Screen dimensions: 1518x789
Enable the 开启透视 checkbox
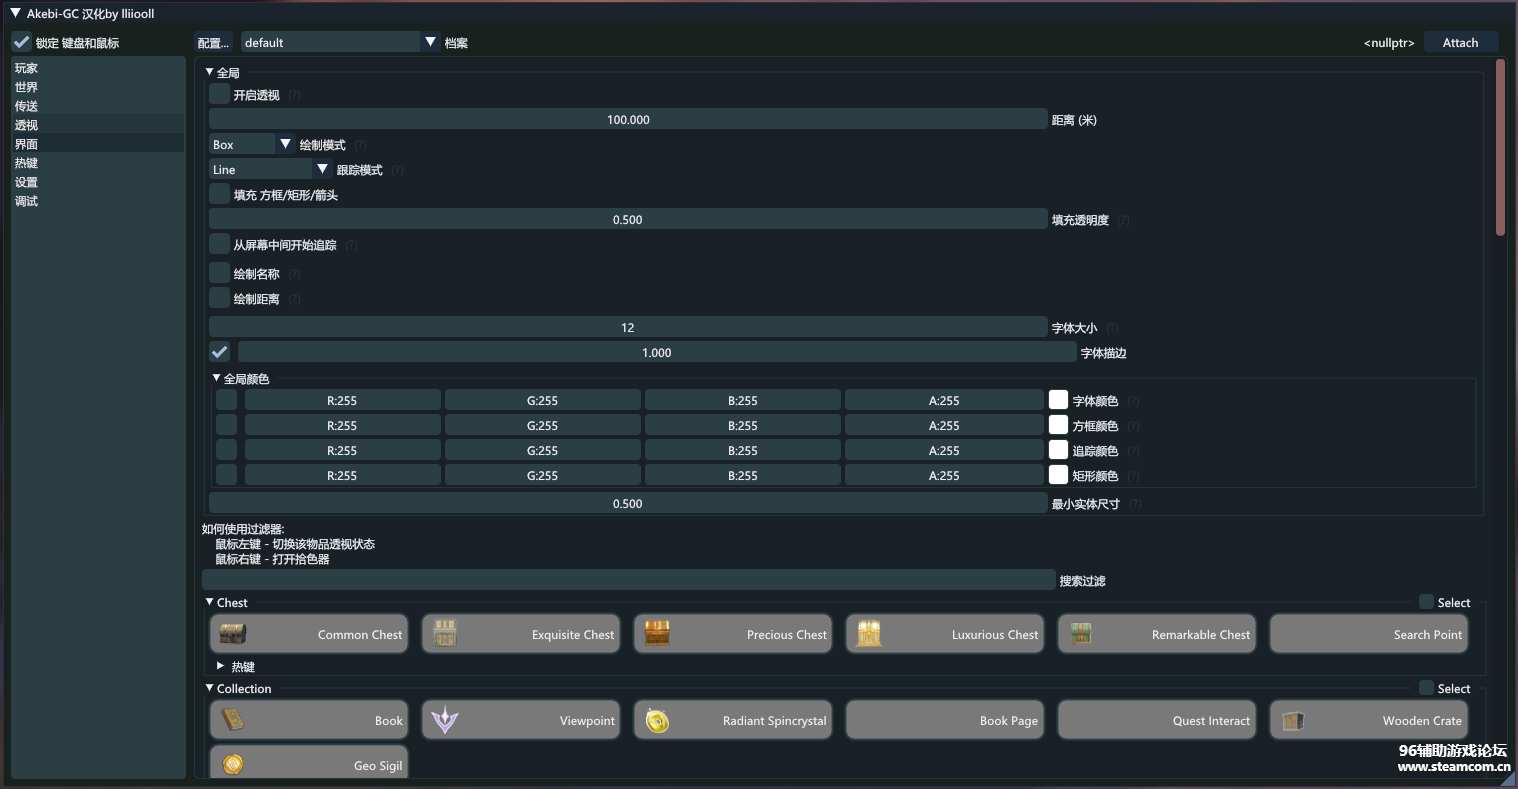(220, 94)
